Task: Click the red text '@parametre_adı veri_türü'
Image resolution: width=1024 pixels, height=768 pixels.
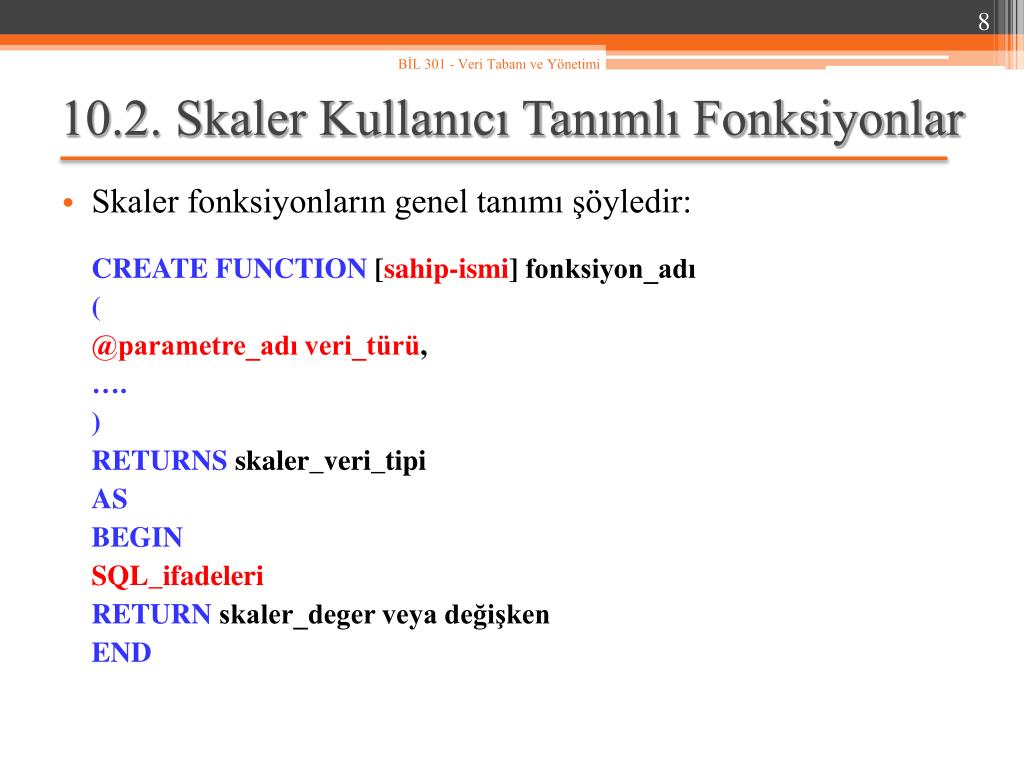Action: coord(255,345)
